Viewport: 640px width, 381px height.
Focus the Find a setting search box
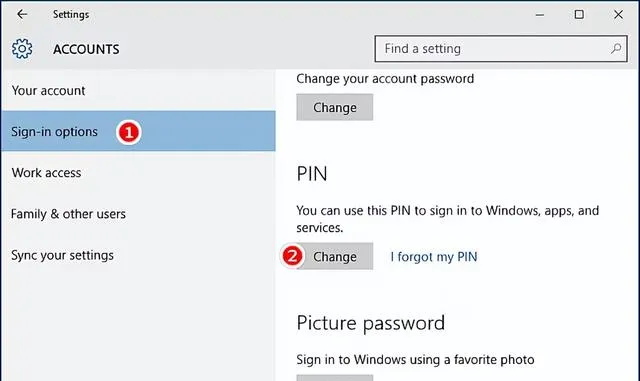coord(501,49)
